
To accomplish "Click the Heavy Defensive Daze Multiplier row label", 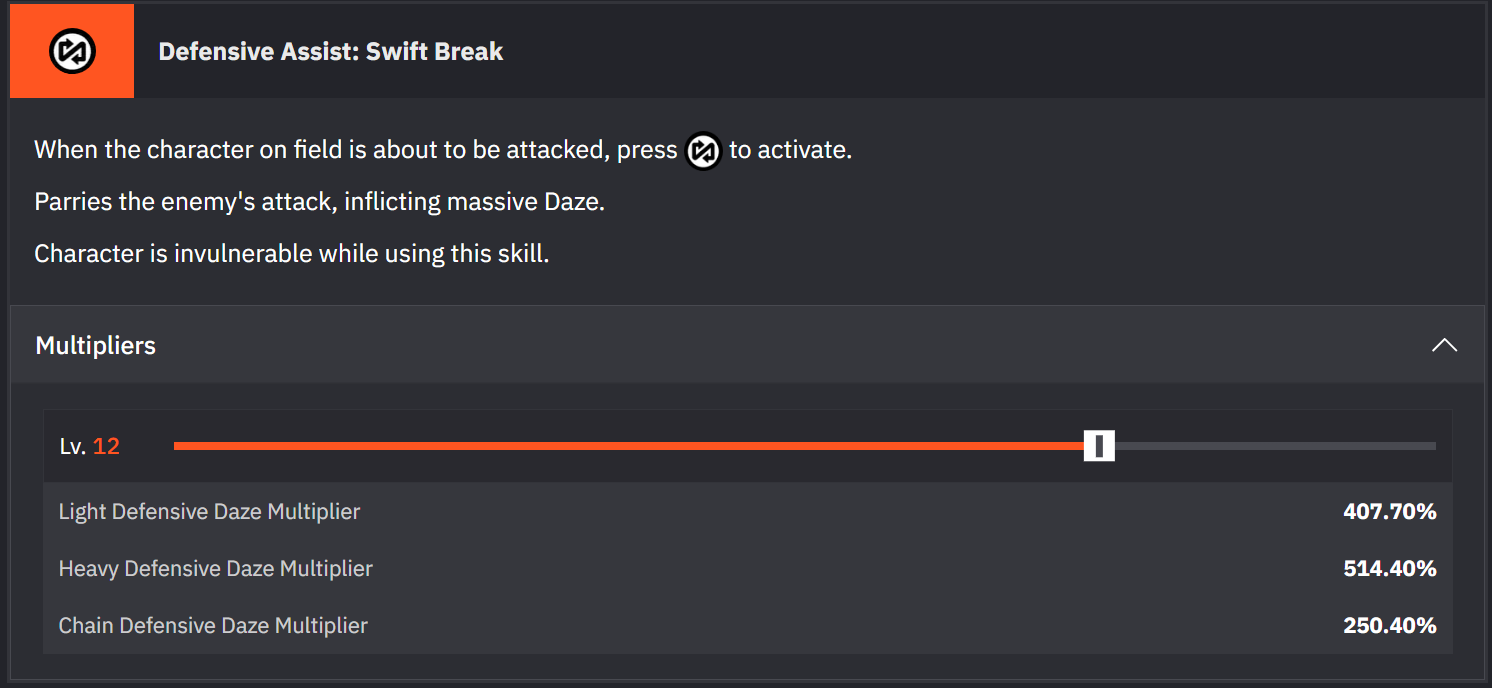I will click(x=216, y=569).
